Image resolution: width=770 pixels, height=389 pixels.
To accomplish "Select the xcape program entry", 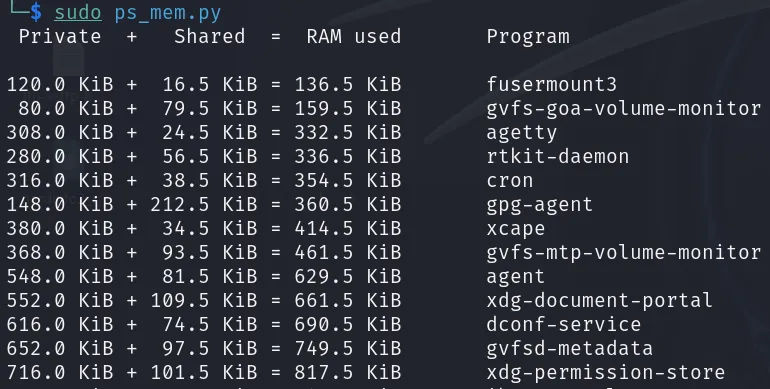I will (516, 229).
